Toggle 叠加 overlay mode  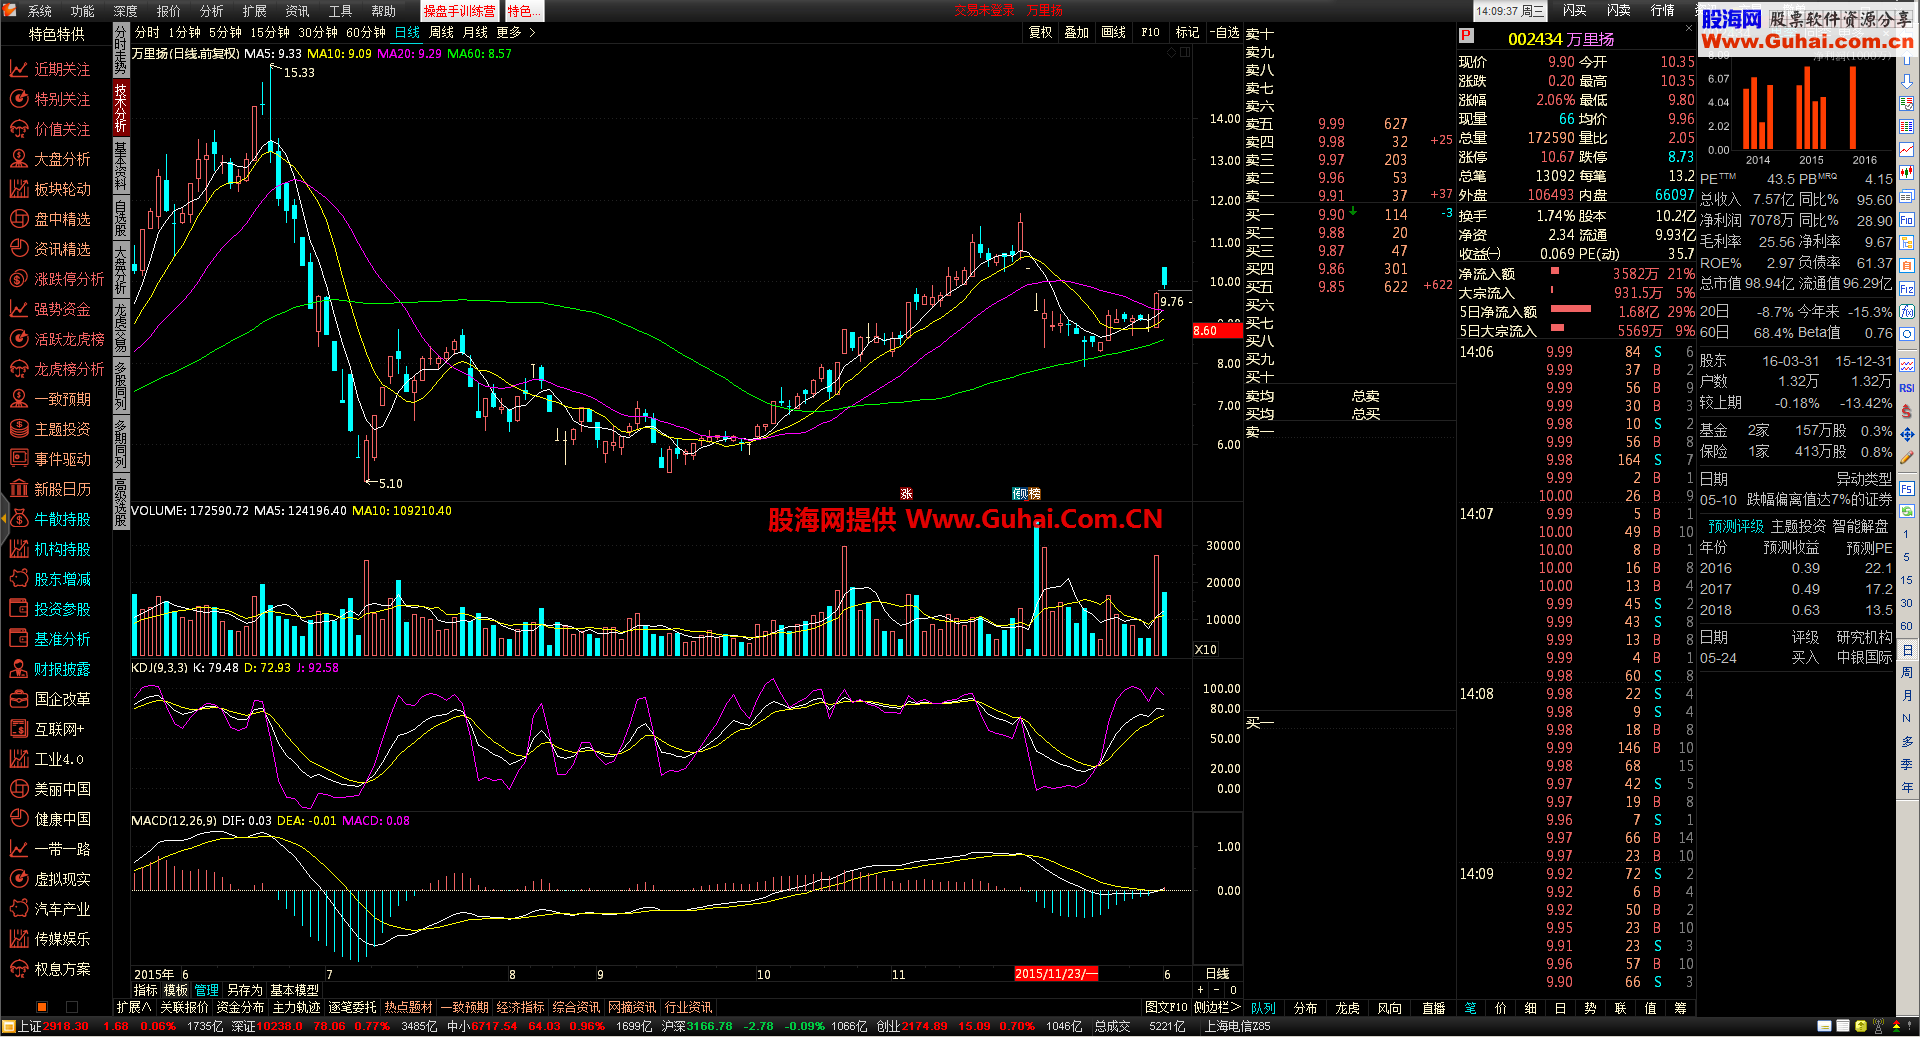(x=1076, y=32)
